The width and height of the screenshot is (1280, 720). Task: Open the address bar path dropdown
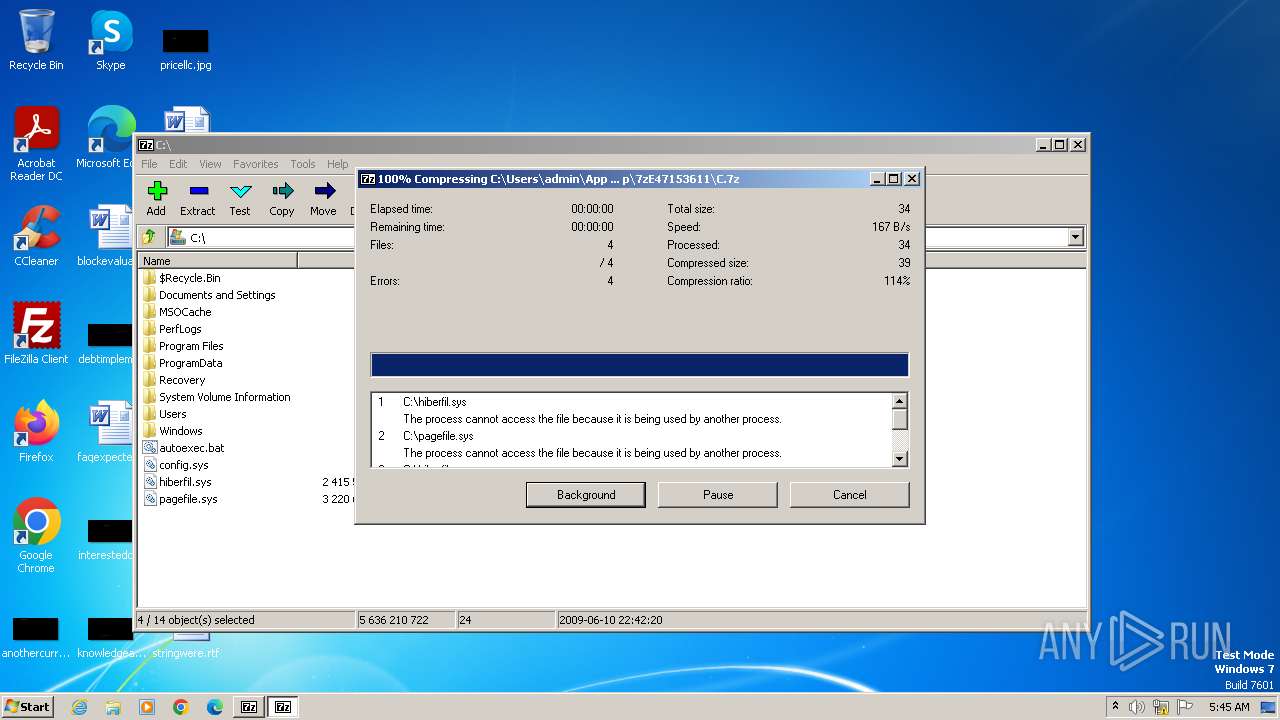point(1076,237)
